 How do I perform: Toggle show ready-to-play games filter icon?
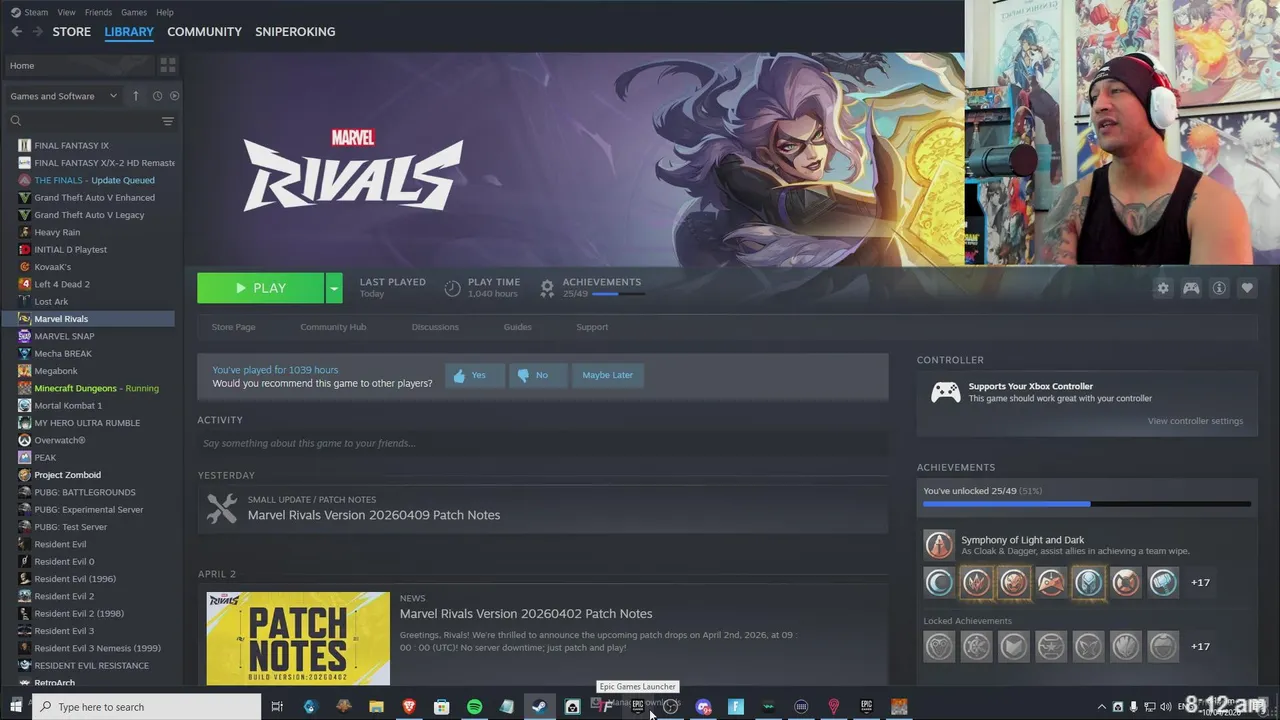tap(174, 96)
